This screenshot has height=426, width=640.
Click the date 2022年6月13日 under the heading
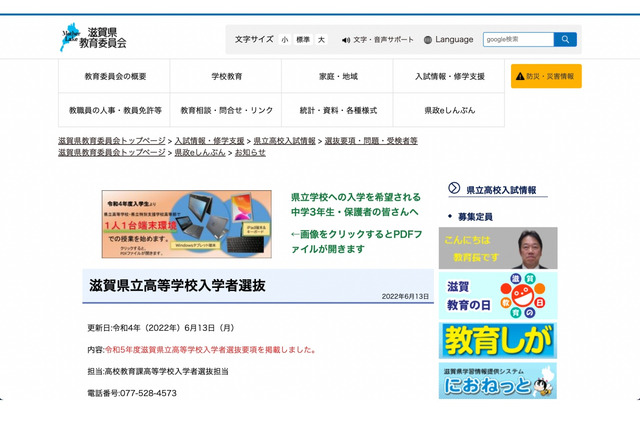click(x=405, y=297)
